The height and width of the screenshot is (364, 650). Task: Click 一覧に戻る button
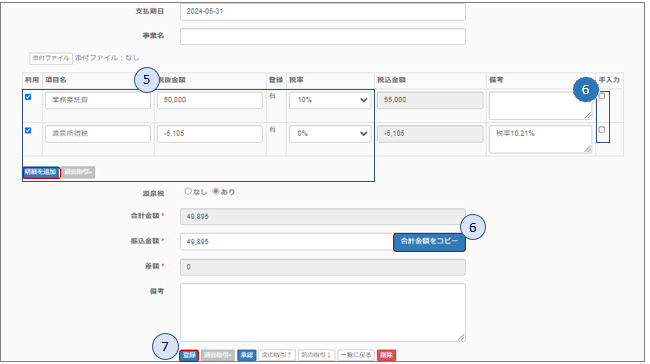(356, 355)
